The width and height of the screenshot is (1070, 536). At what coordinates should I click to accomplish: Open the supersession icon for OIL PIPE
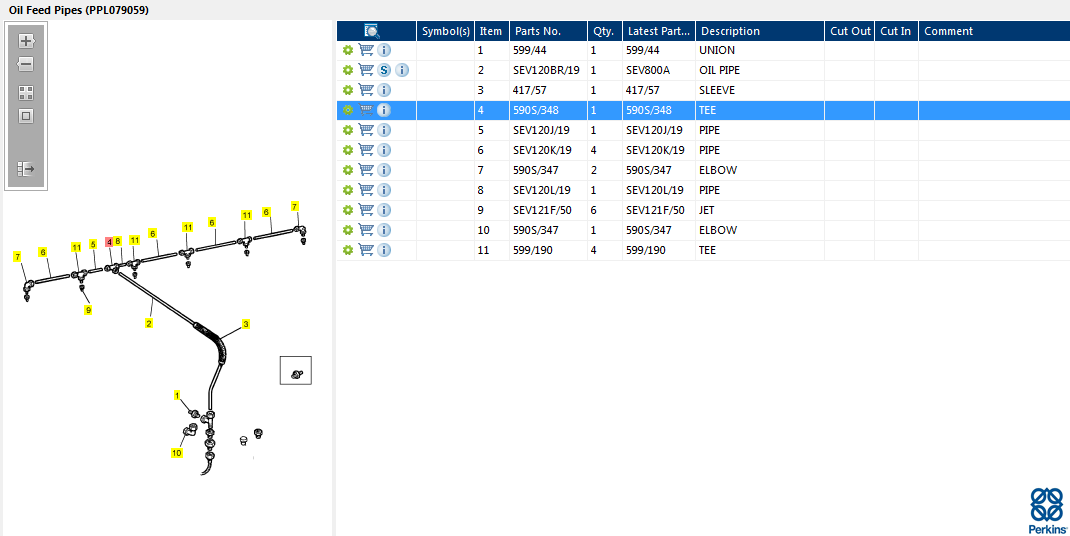coord(384,70)
